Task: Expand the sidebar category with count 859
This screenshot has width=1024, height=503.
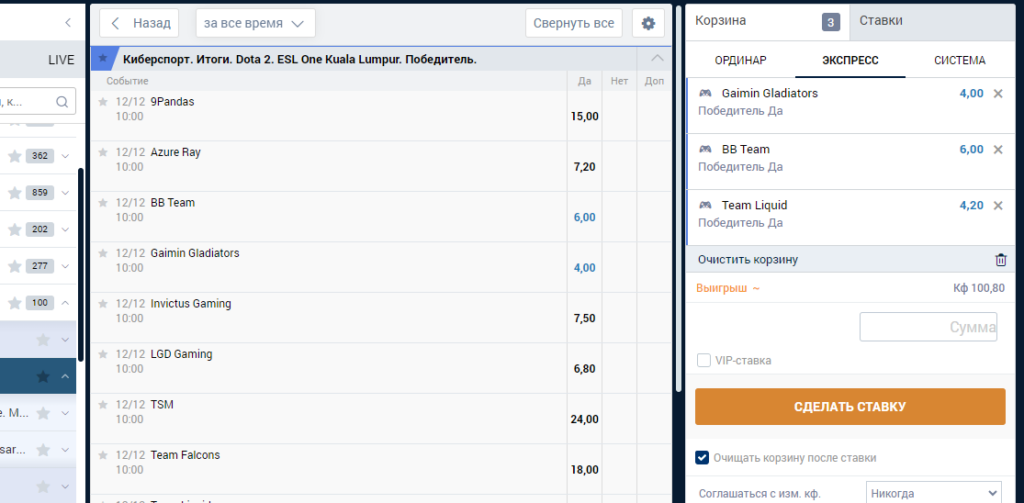Action: 65,193
